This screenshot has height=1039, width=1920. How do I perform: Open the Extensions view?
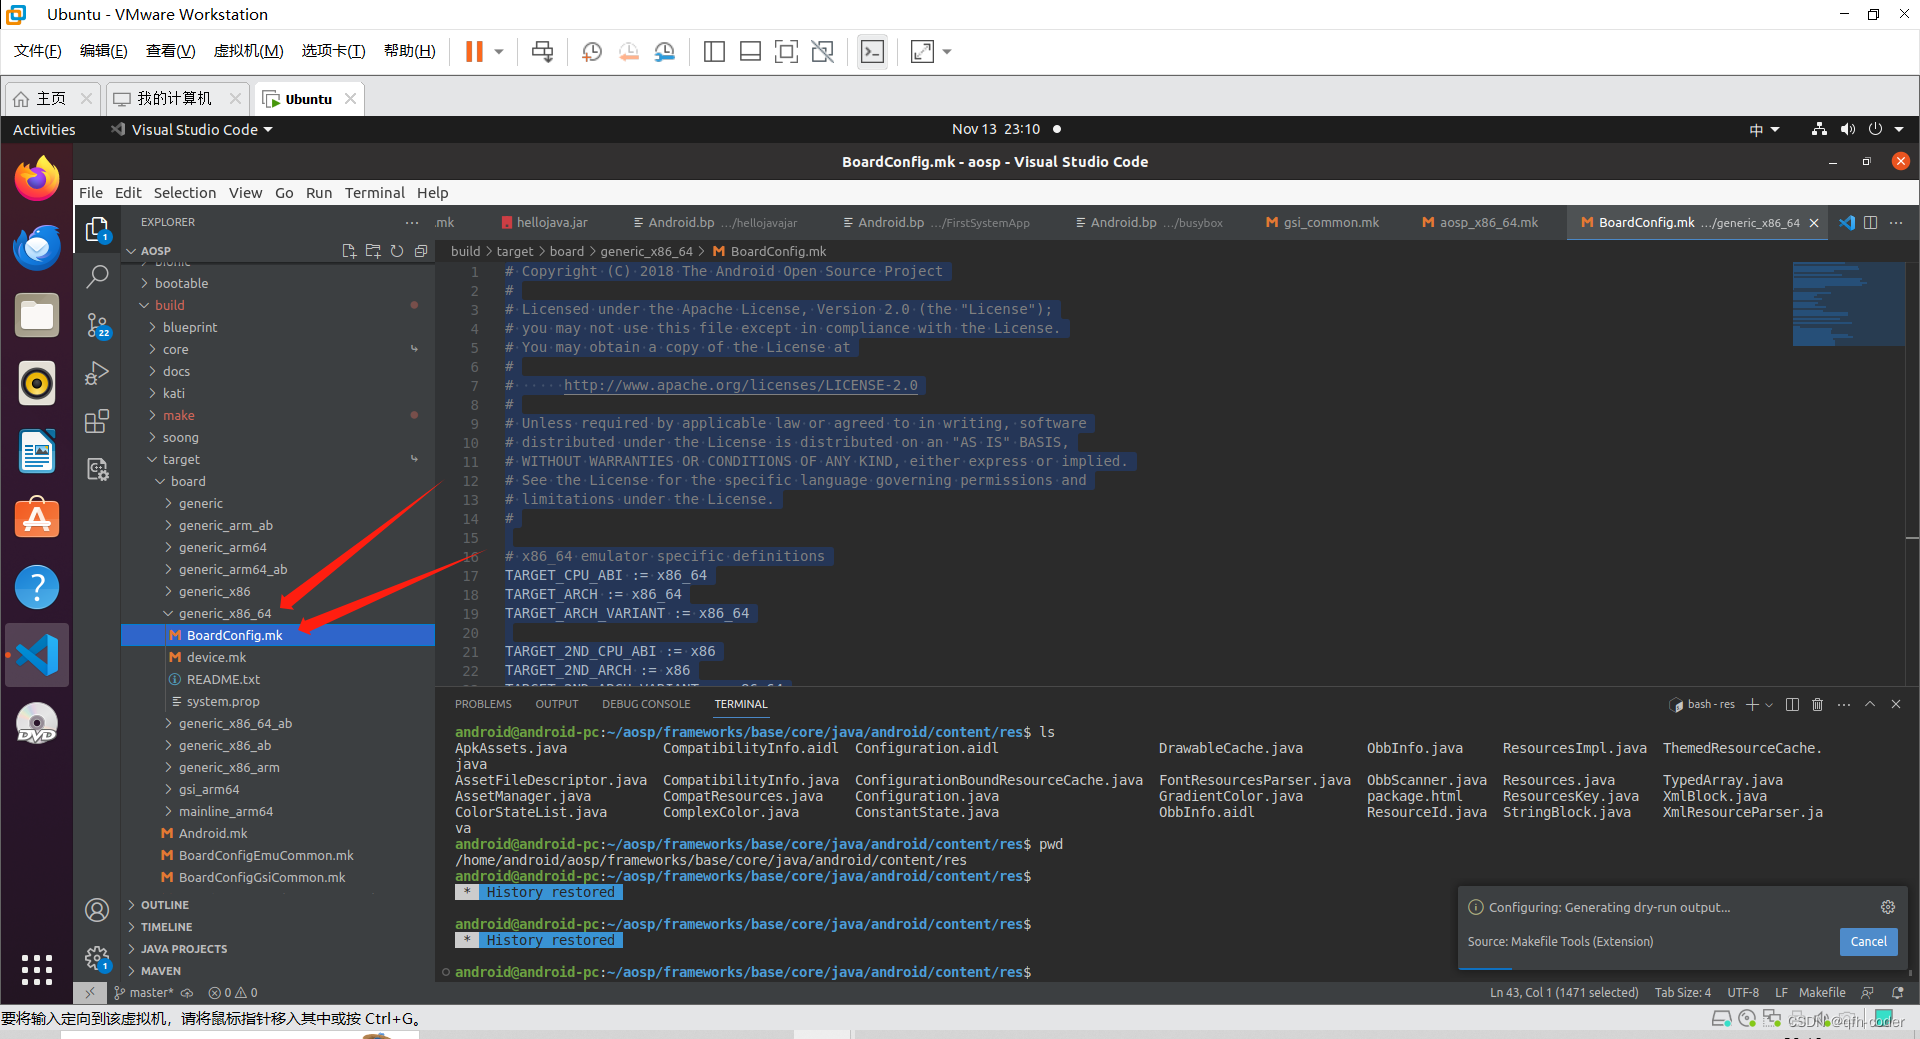click(x=97, y=421)
